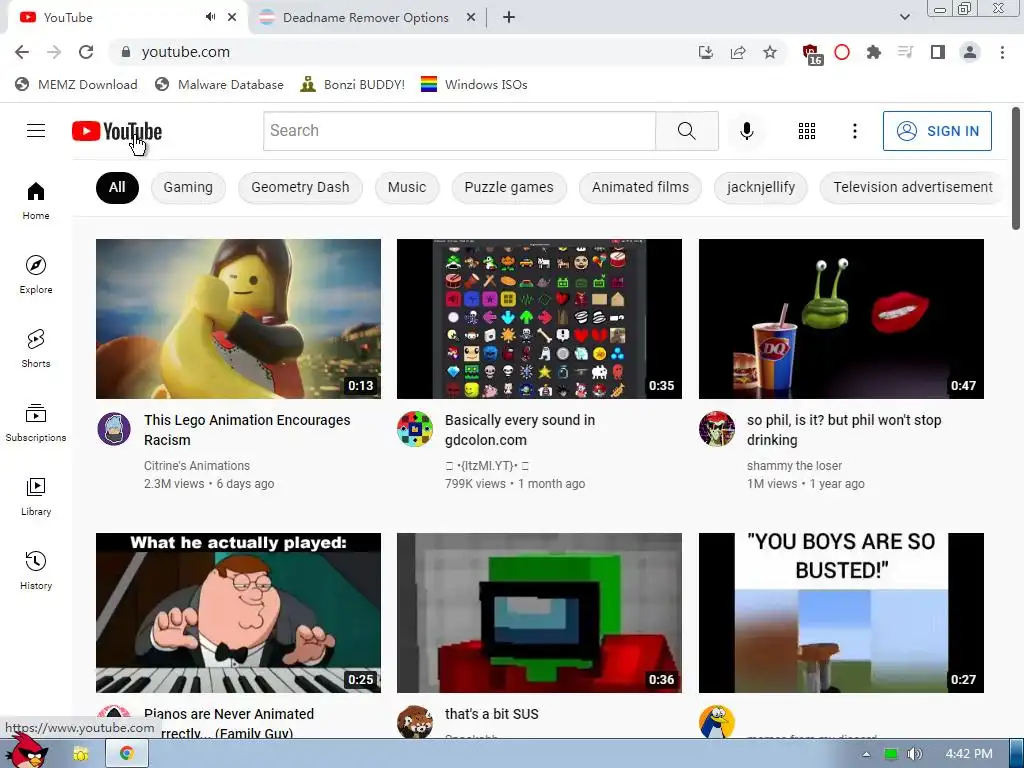Image resolution: width=1024 pixels, height=768 pixels.
Task: Select the YouTube browser tab
Action: pyautogui.click(x=118, y=18)
